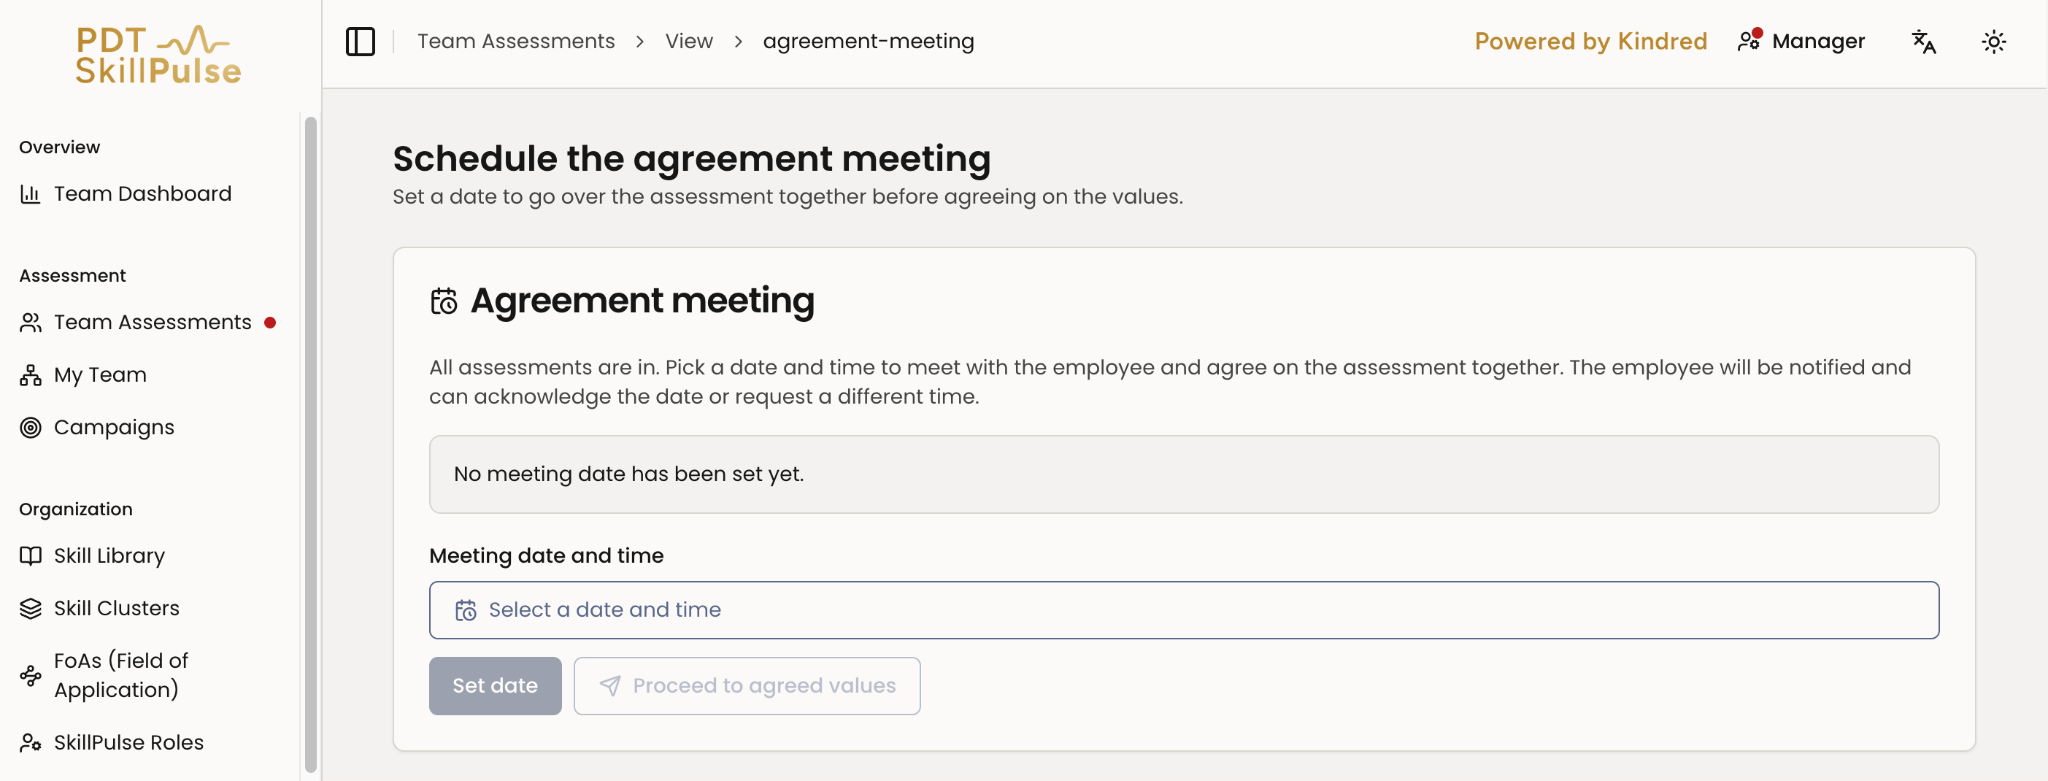Click the Campaigns target icon
This screenshot has width=2048, height=781.
[x=31, y=428]
